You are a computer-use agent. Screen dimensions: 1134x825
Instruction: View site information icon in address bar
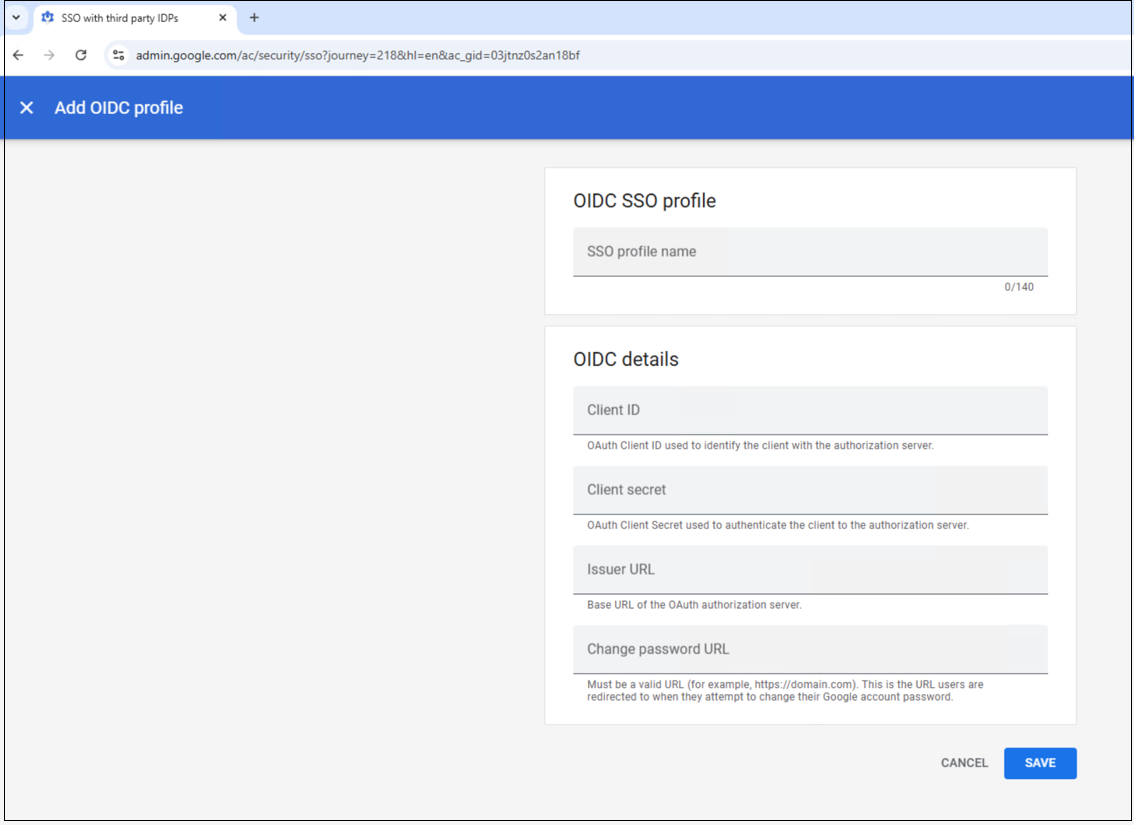[119, 55]
